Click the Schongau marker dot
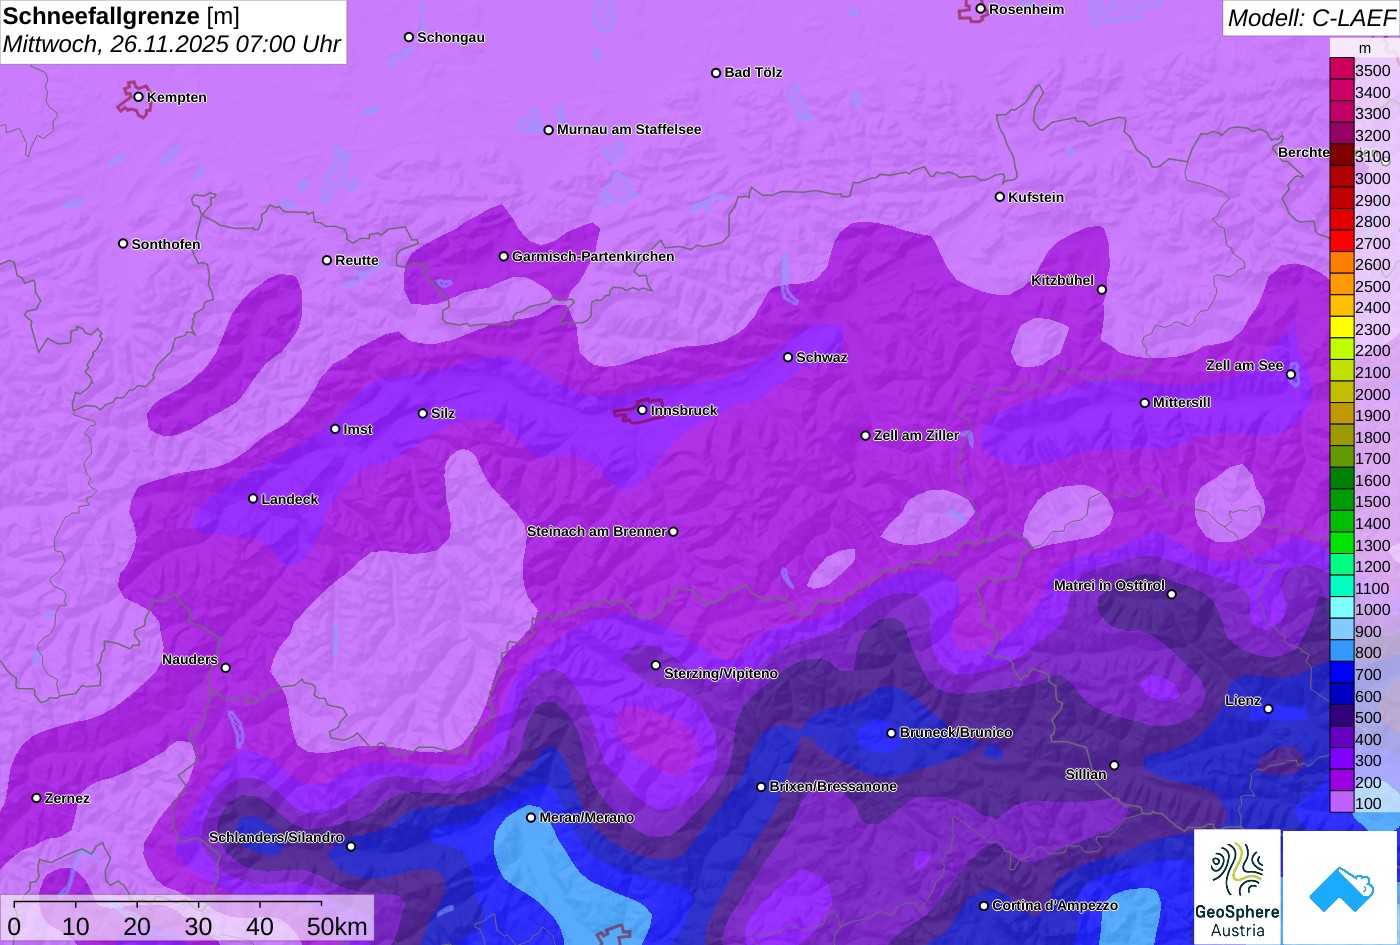Viewport: 1400px width, 945px height. pyautogui.click(x=409, y=37)
